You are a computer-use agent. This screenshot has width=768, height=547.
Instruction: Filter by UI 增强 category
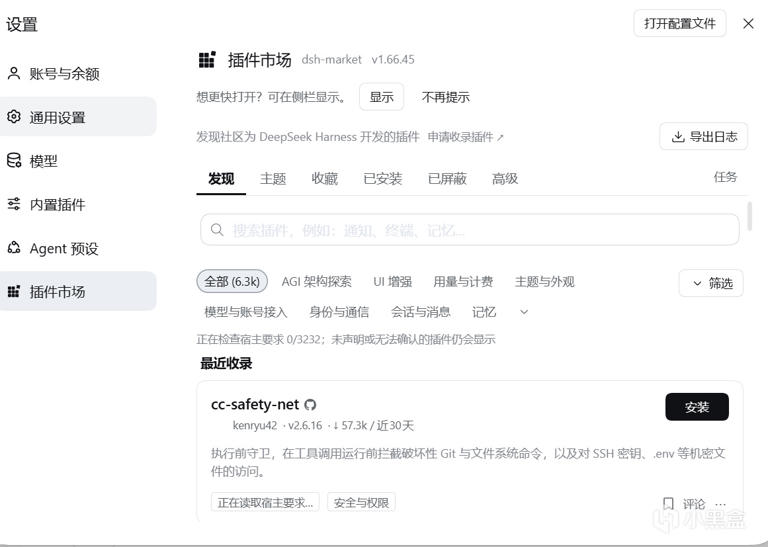pyautogui.click(x=392, y=282)
